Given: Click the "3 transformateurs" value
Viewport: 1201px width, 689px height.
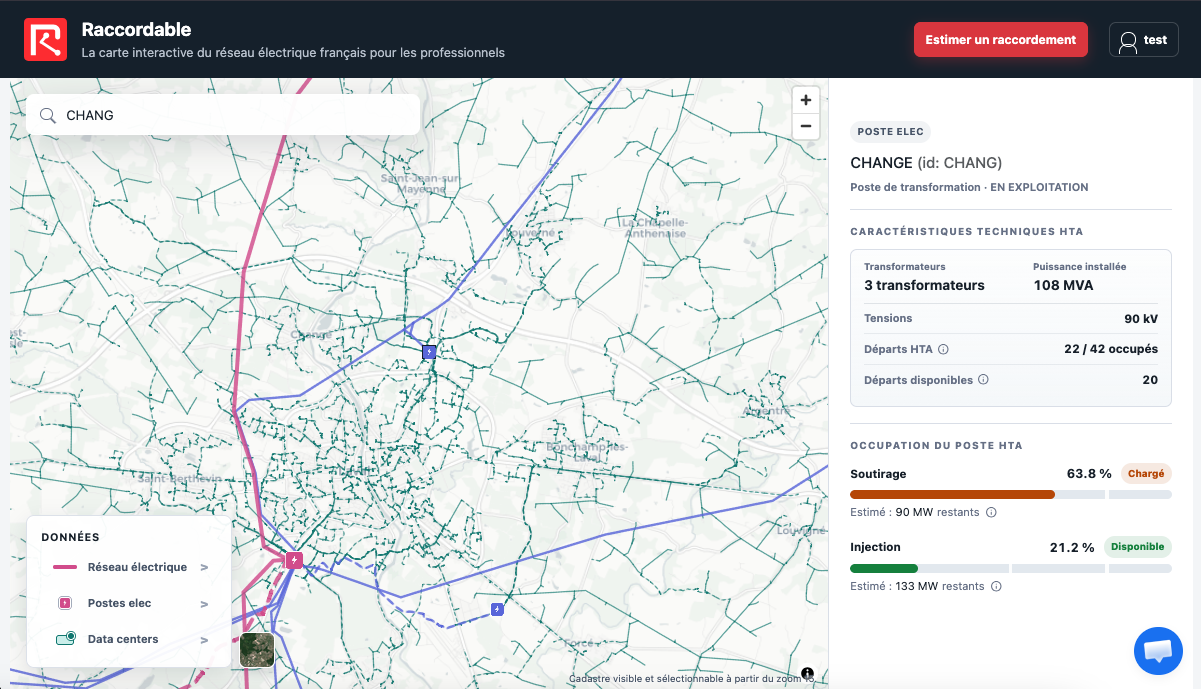Looking at the screenshot, I should tap(924, 285).
